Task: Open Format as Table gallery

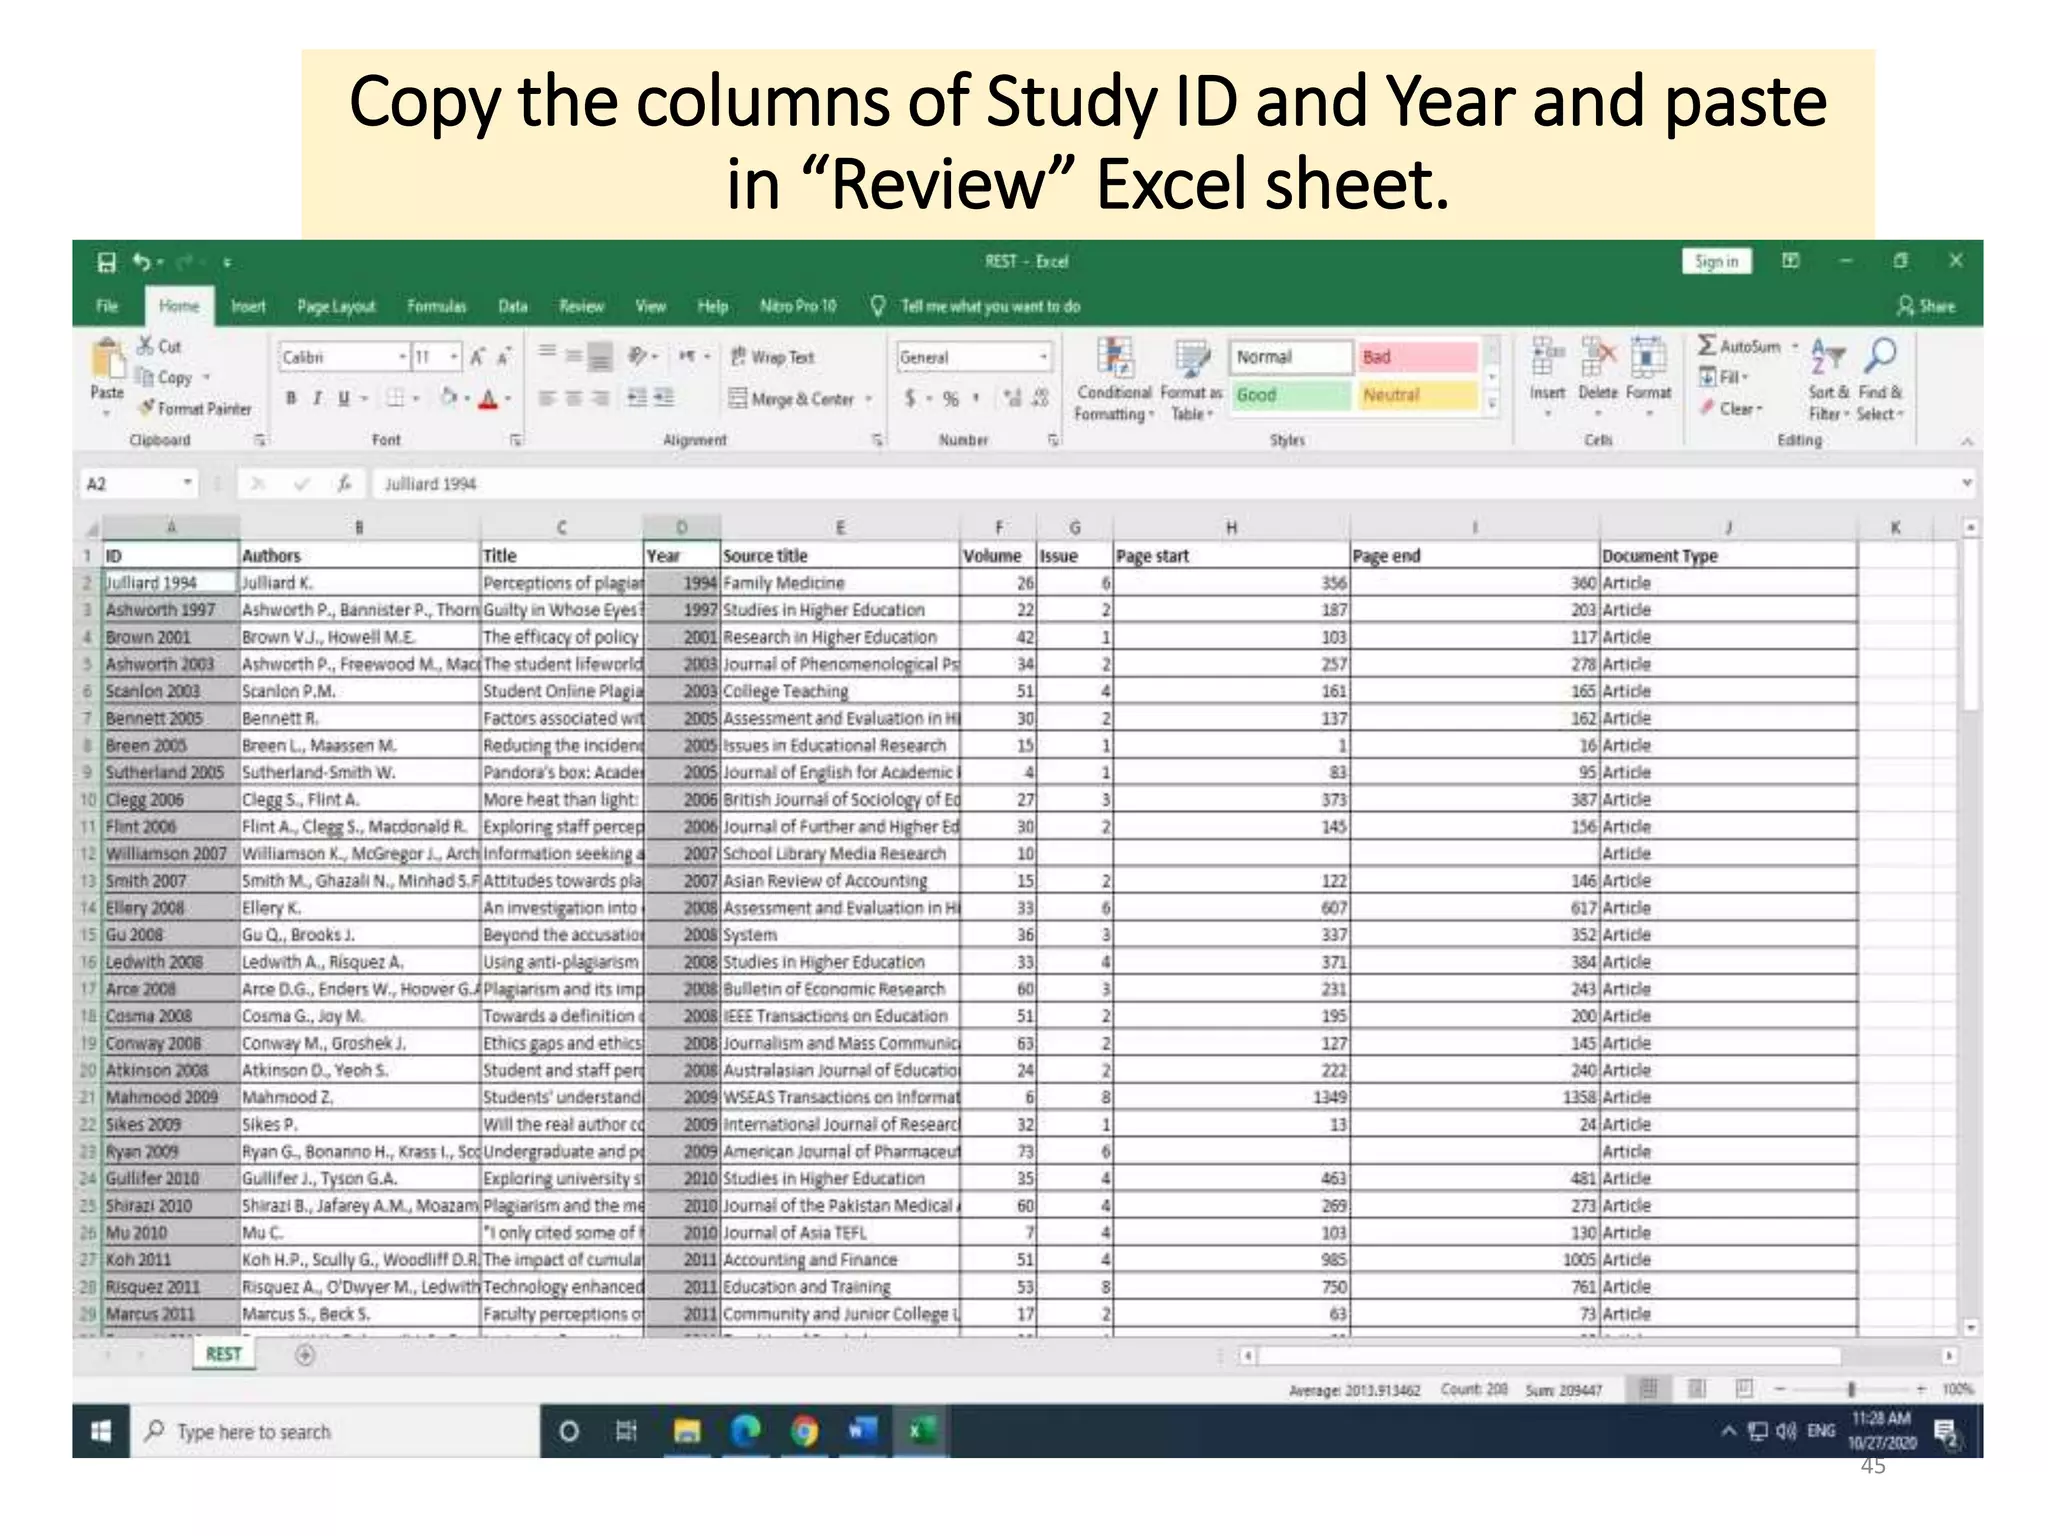Action: [x=1191, y=381]
